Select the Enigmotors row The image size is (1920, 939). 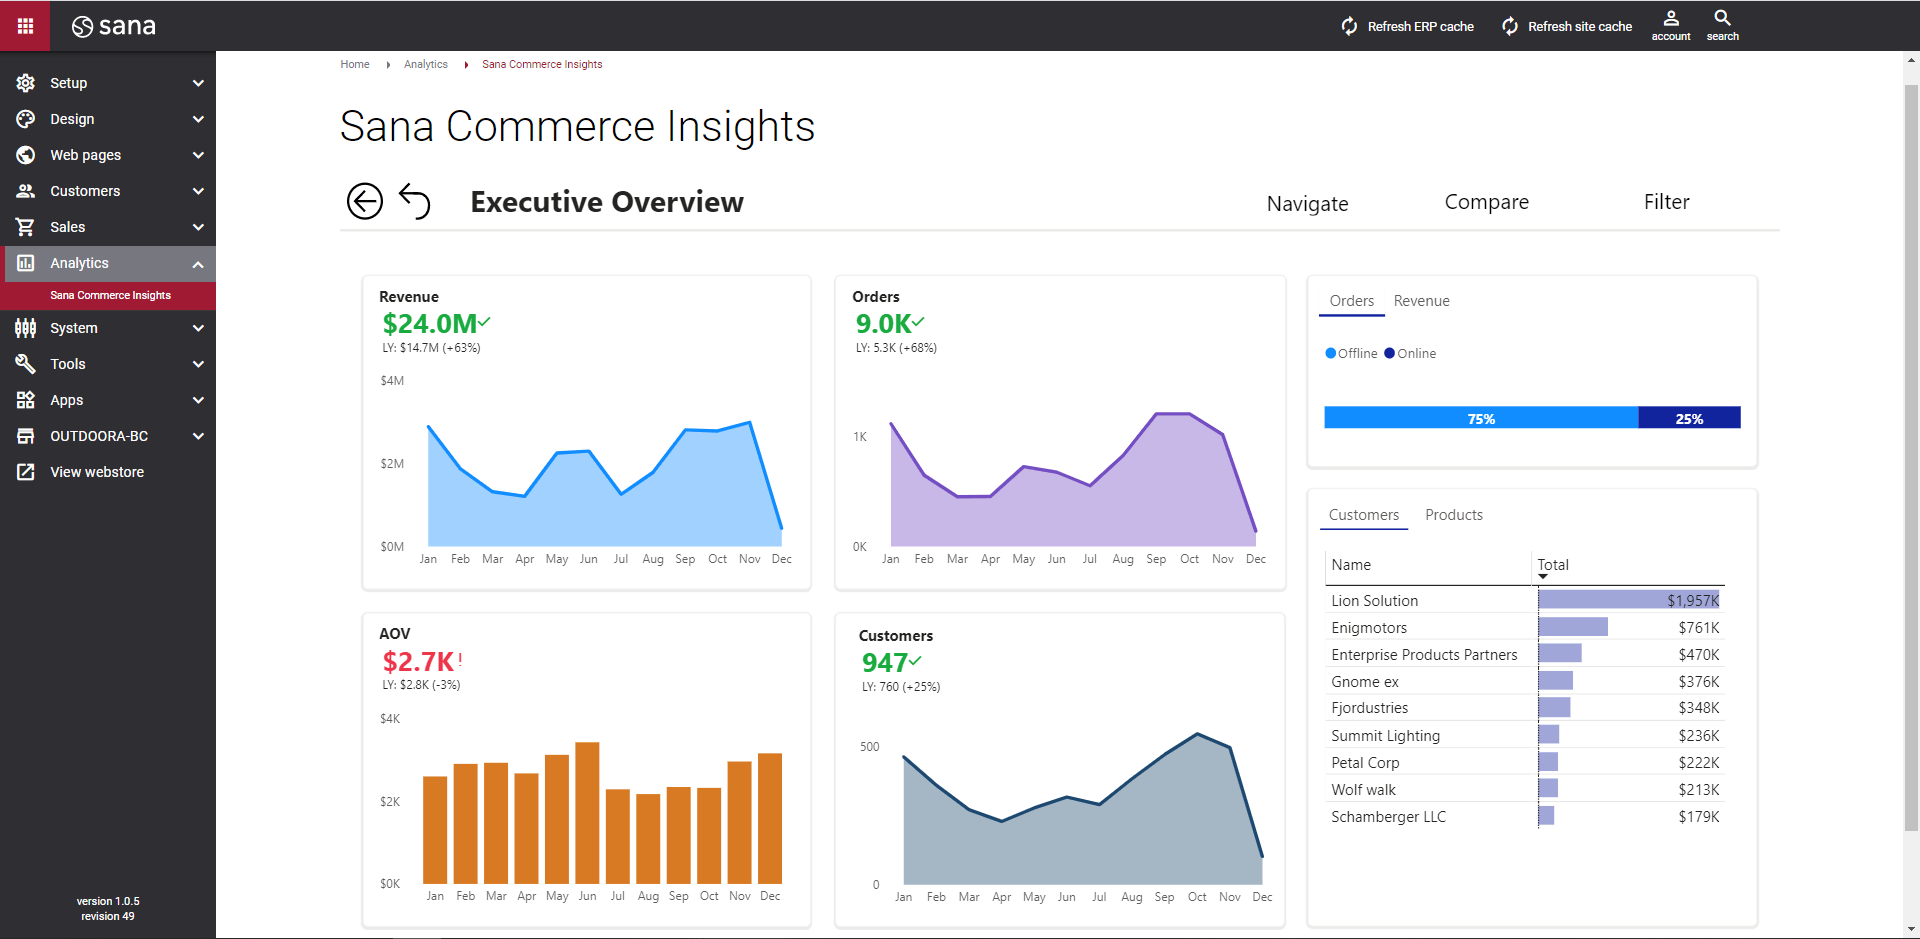(1525, 628)
